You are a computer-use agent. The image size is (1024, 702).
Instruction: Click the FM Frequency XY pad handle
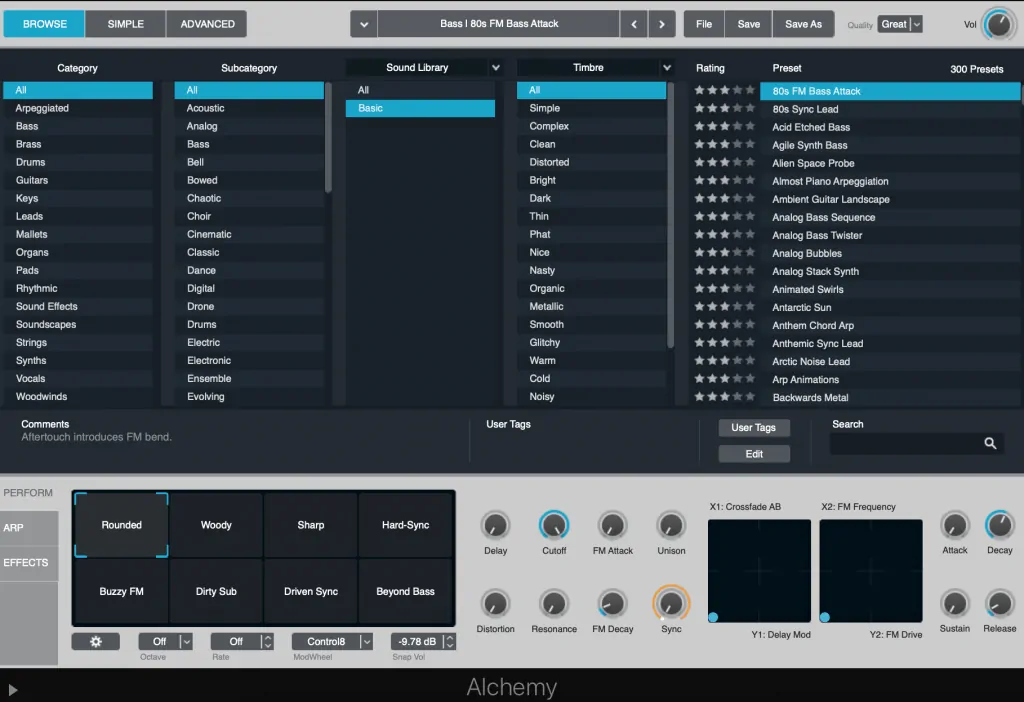click(825, 617)
